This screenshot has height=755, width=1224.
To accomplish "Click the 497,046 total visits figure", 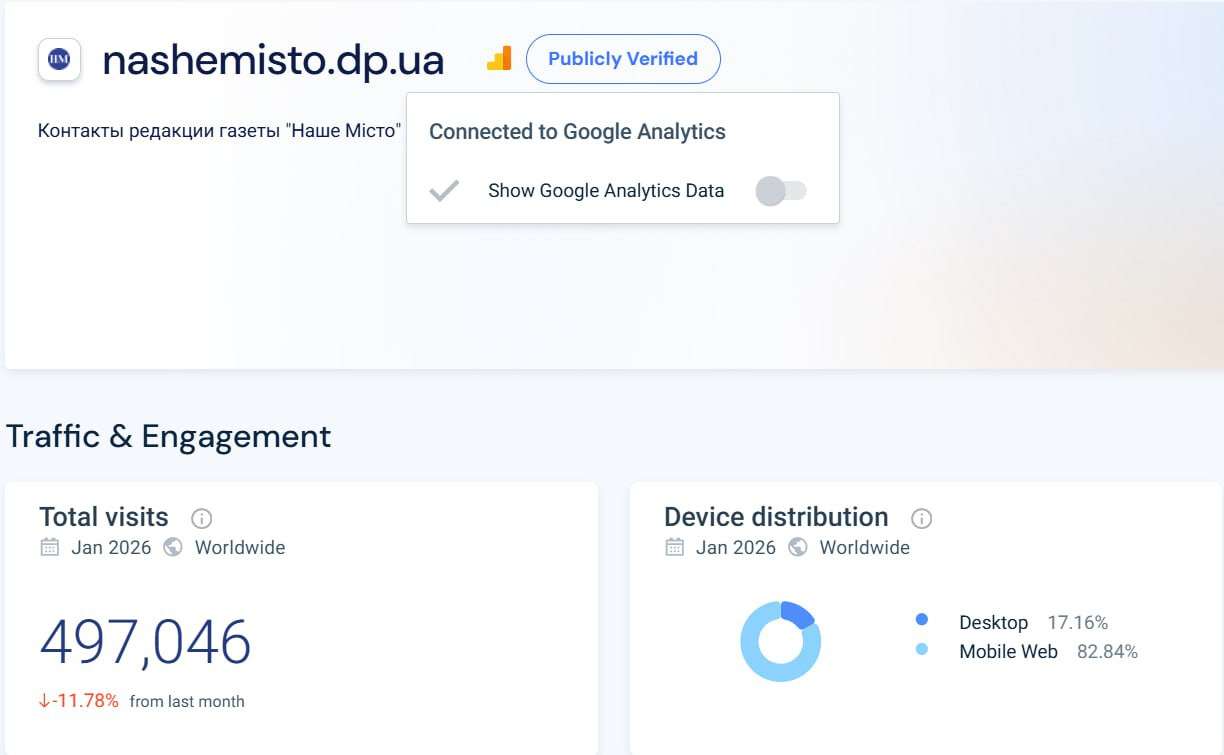I will pos(145,642).
